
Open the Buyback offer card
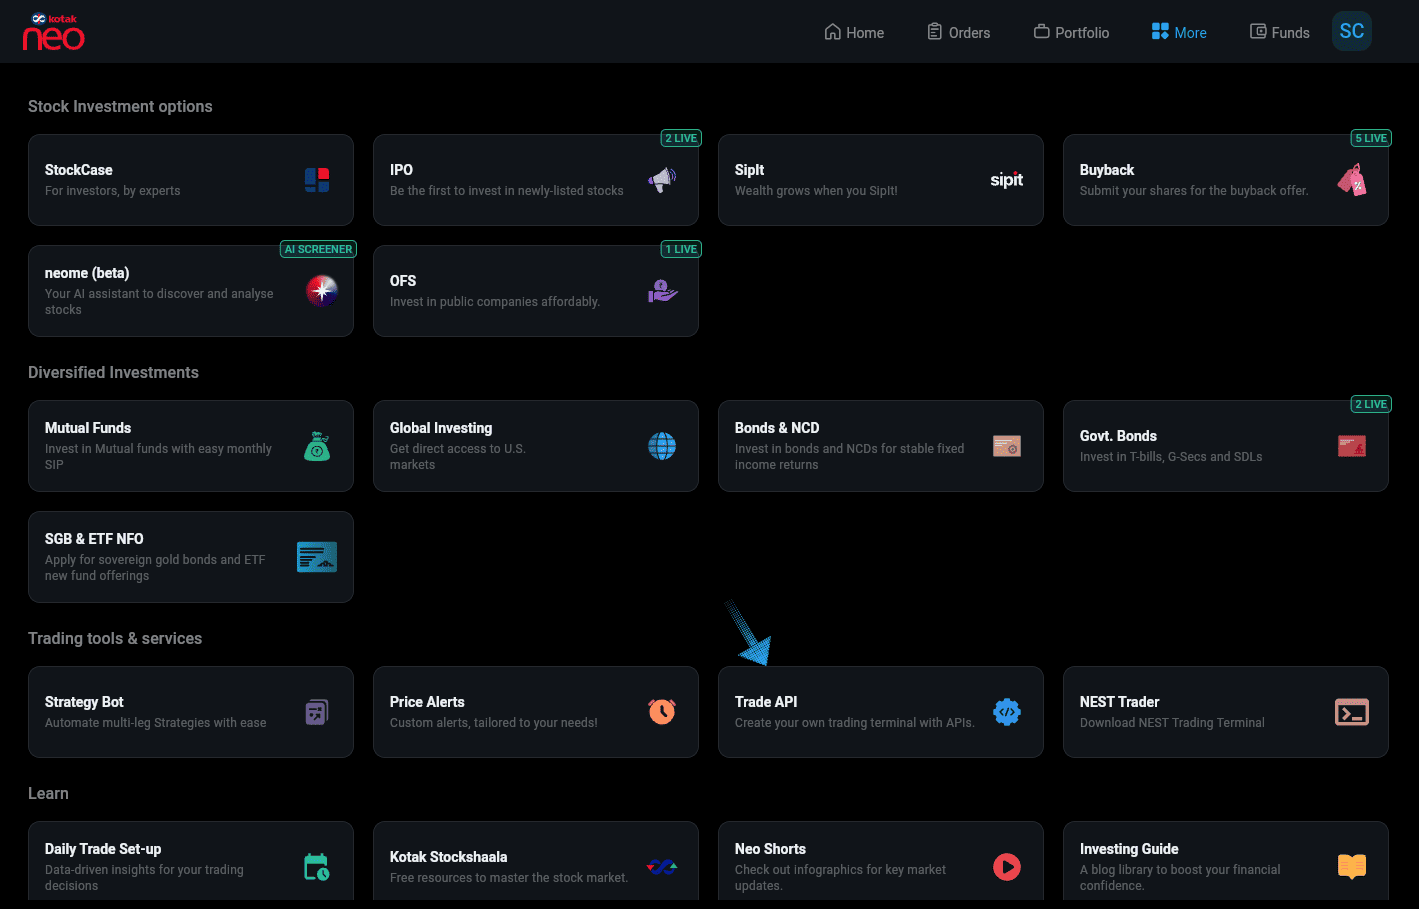pos(1225,180)
